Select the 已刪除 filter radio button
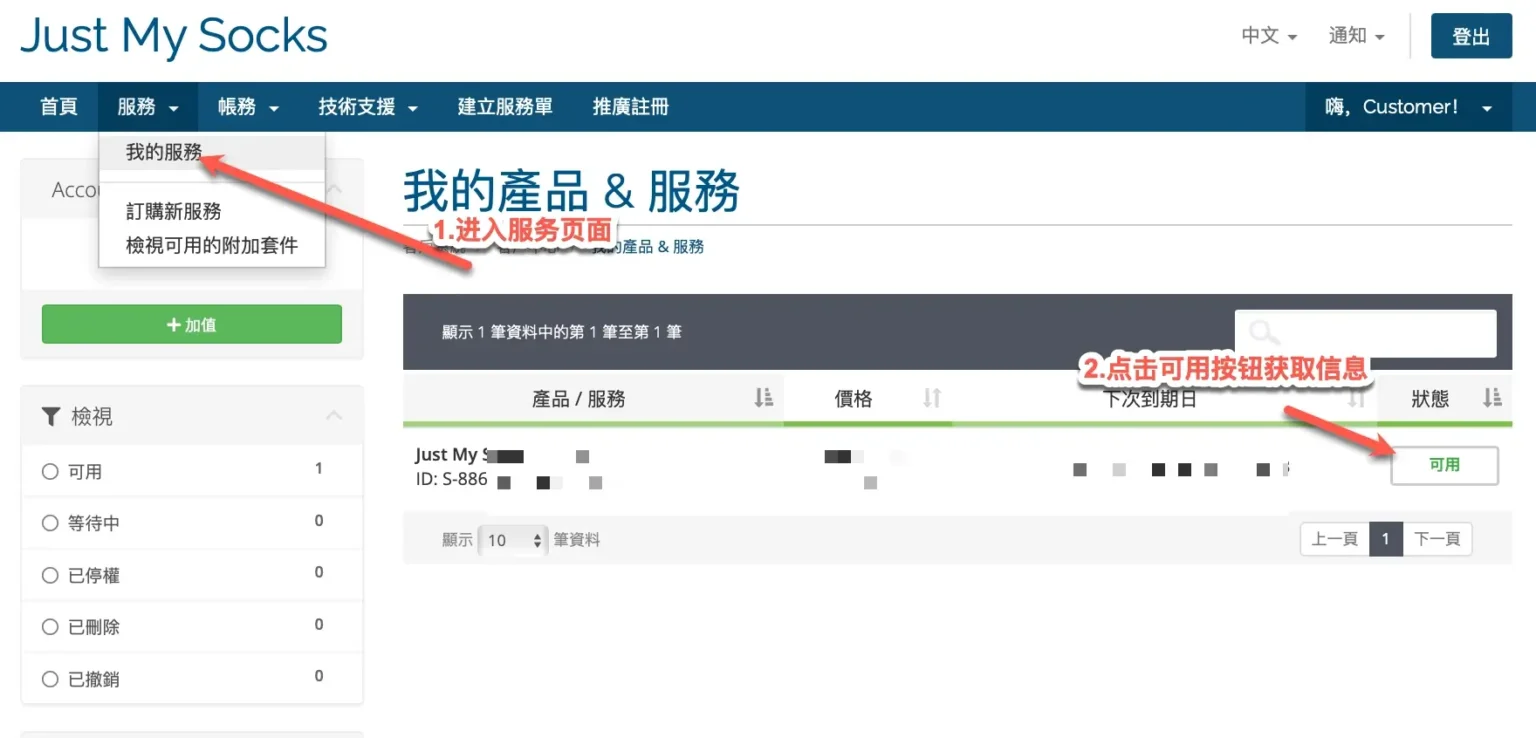Viewport: 1536px width, 738px height. pyautogui.click(x=50, y=628)
